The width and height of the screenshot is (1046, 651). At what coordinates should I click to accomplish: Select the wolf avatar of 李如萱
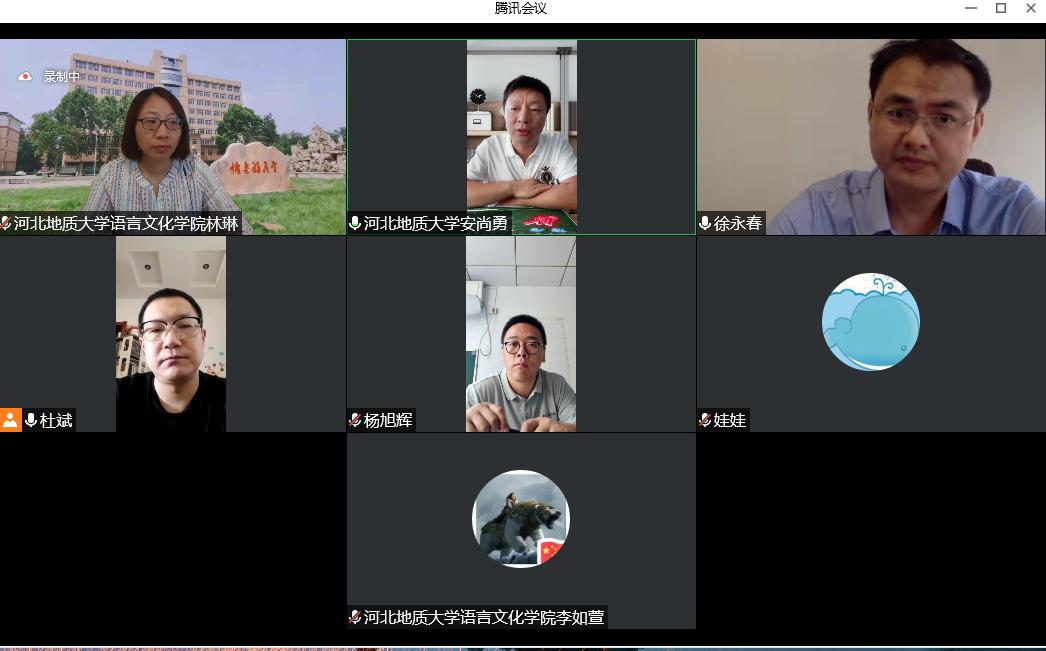(520, 518)
